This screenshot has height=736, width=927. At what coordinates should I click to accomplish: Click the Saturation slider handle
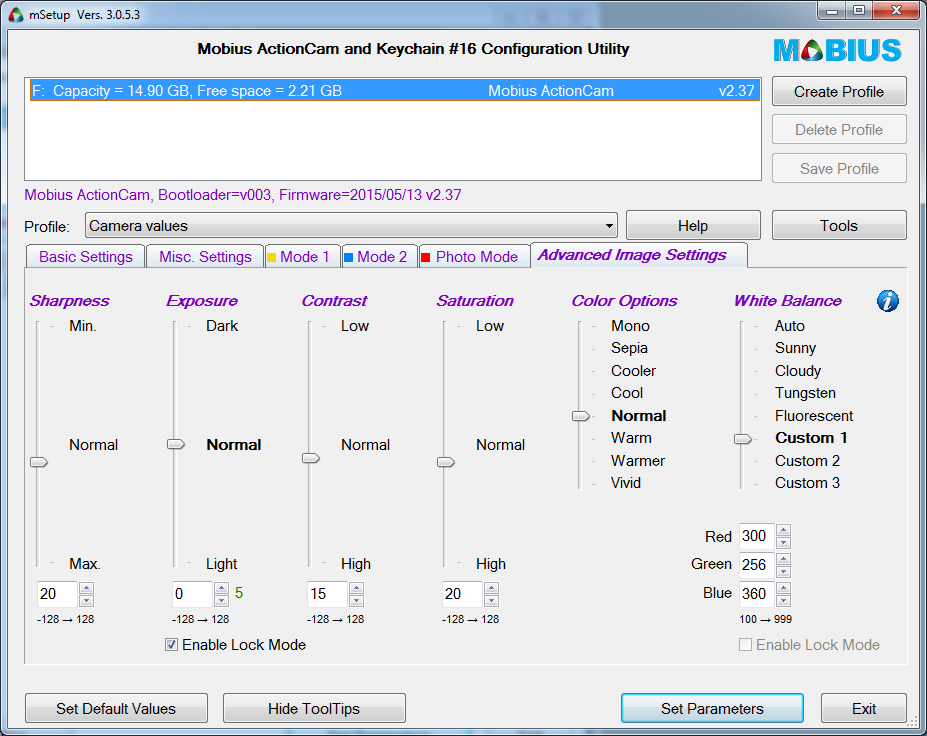coord(446,462)
